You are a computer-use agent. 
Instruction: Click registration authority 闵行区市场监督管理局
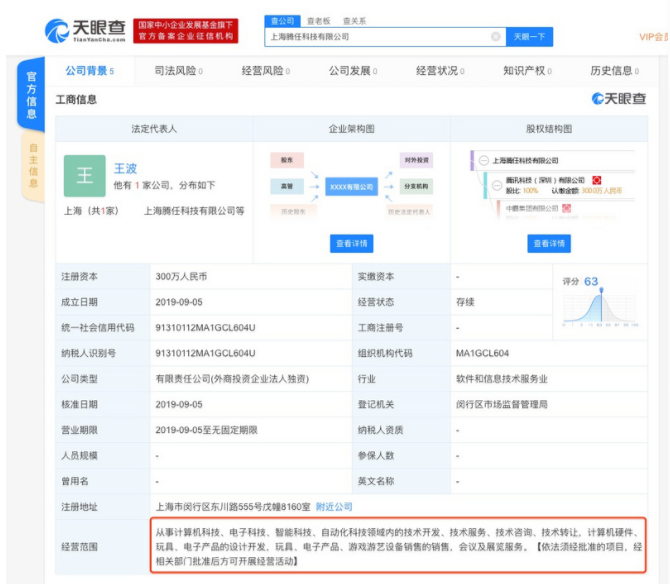pyautogui.click(x=502, y=405)
